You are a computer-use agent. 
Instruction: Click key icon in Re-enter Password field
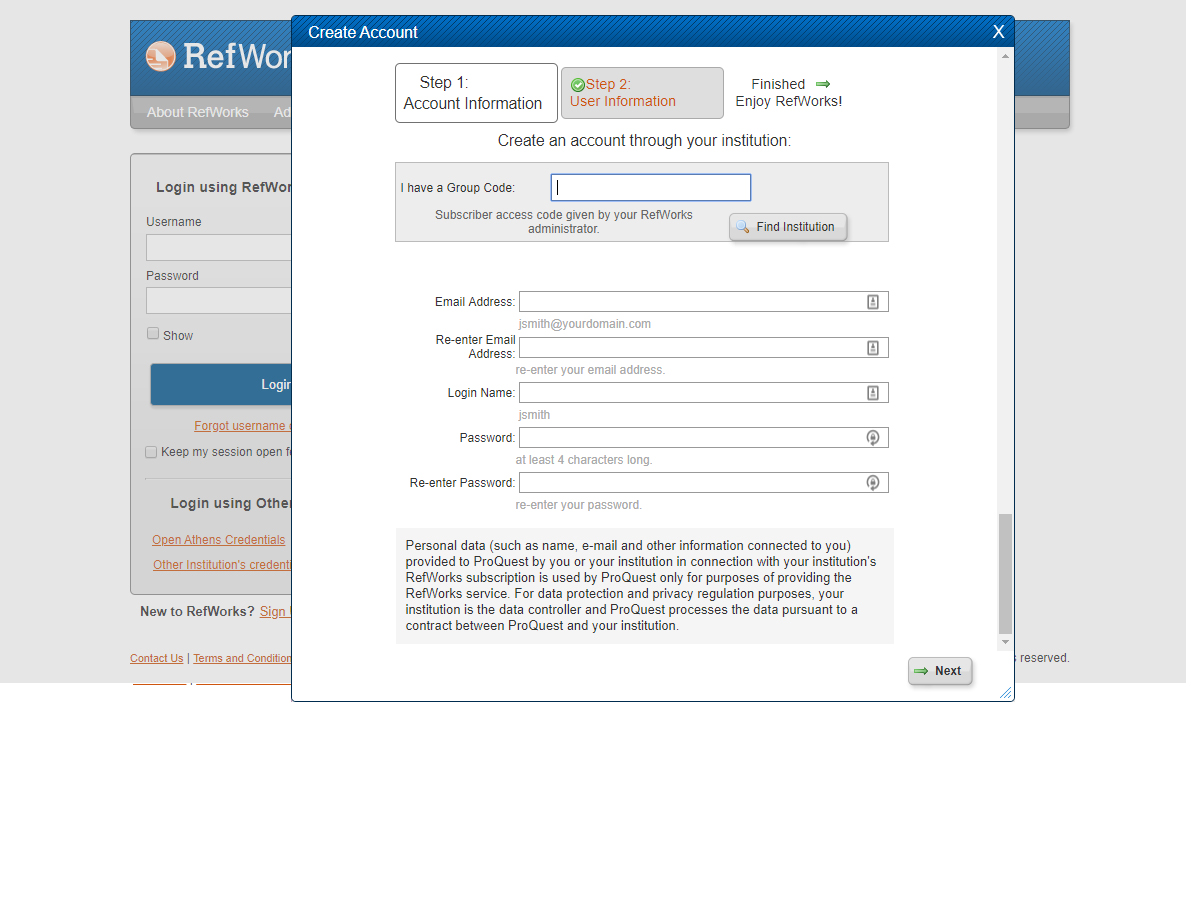point(872,483)
